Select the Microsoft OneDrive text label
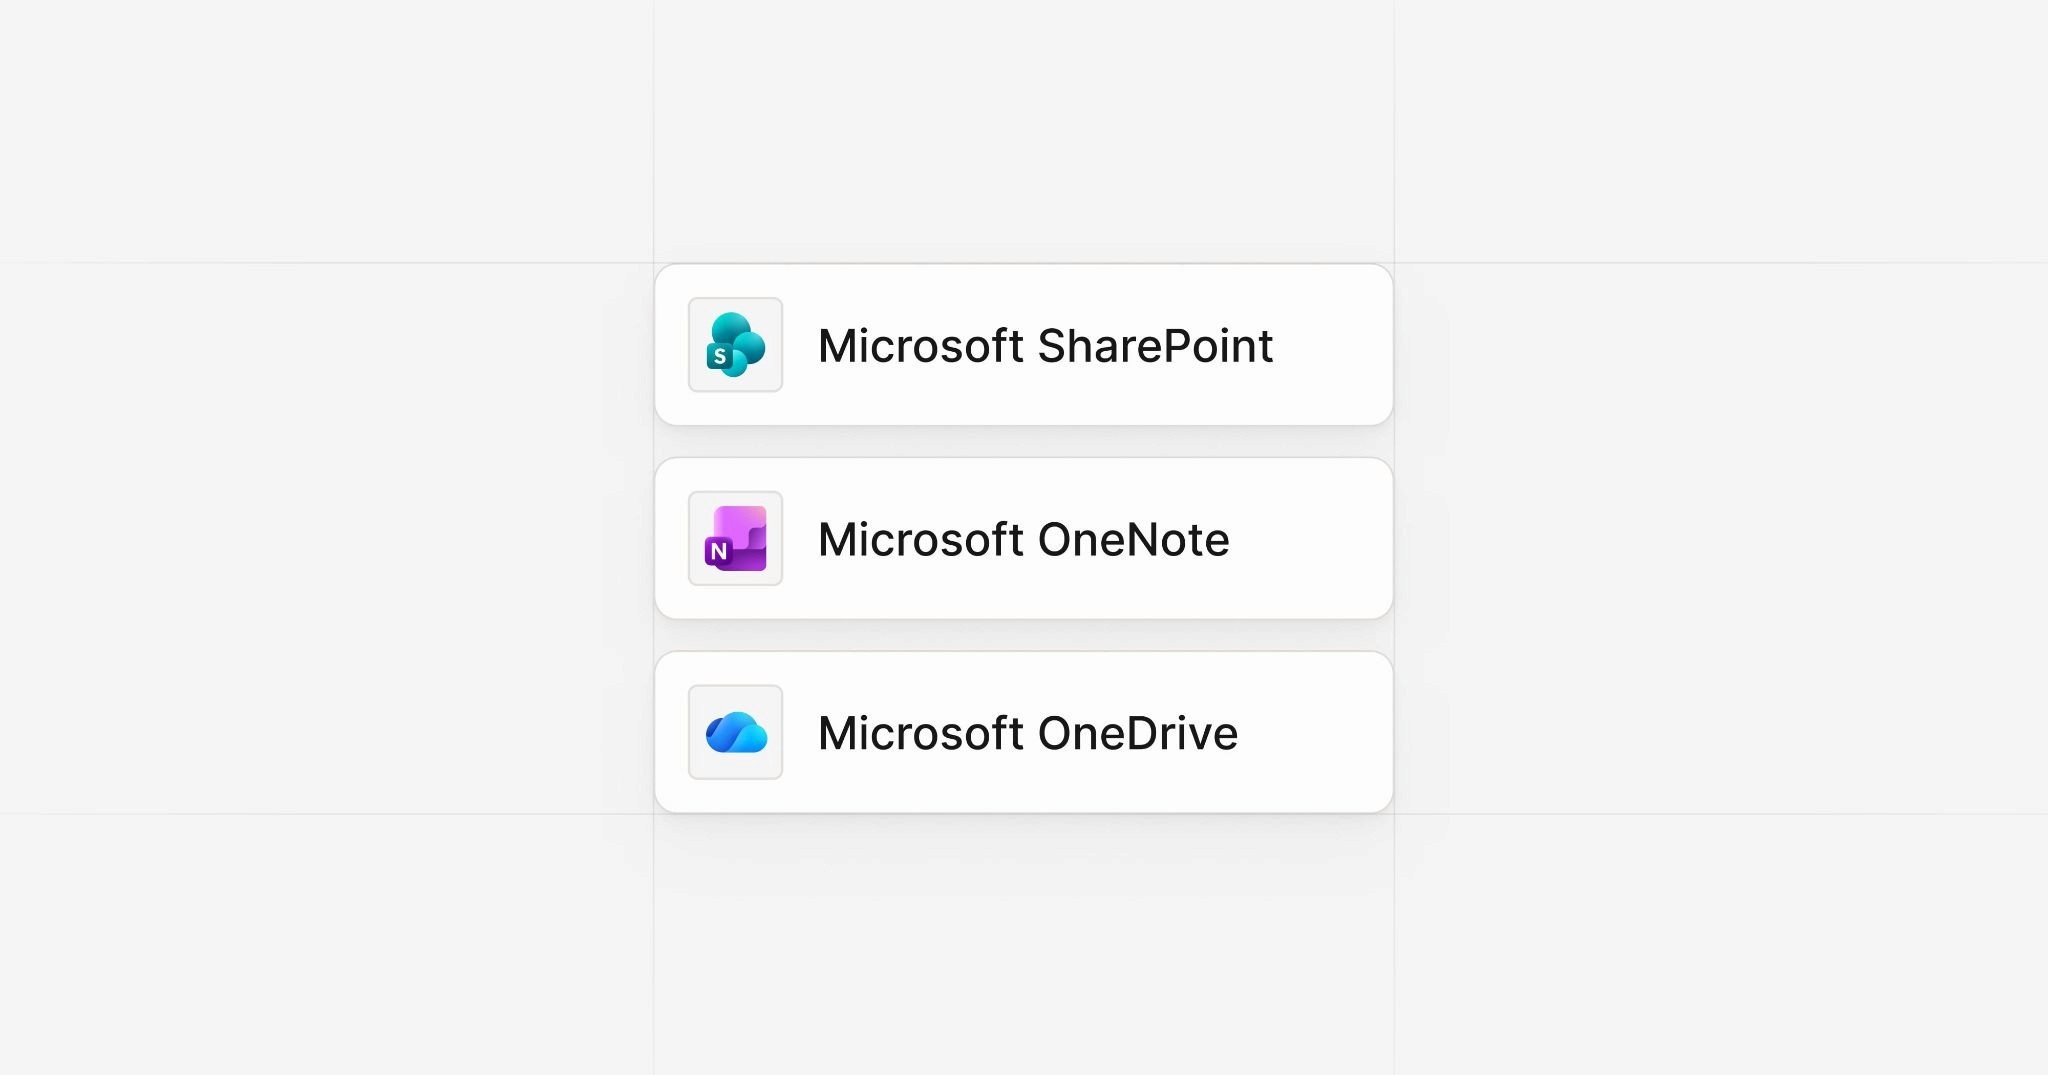 pos(1028,733)
